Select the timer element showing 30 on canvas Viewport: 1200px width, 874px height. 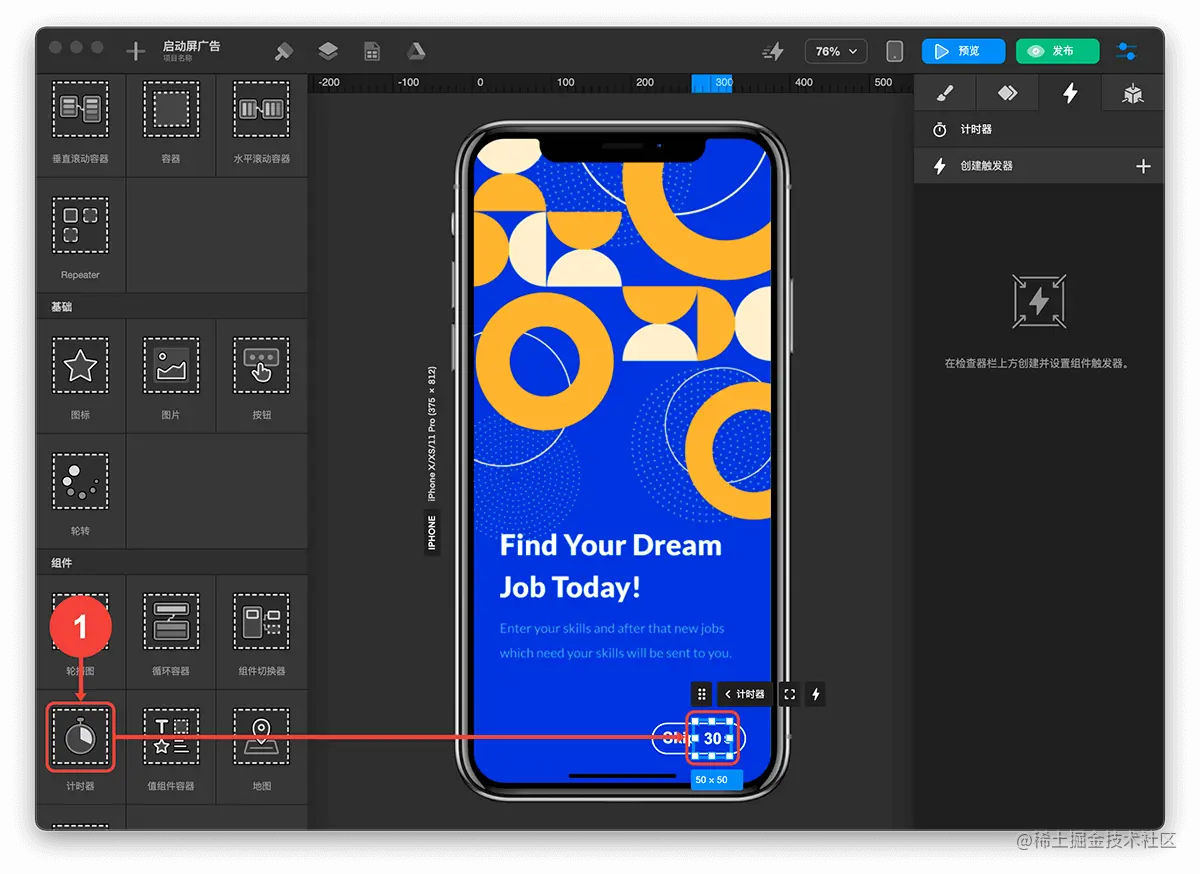click(713, 738)
